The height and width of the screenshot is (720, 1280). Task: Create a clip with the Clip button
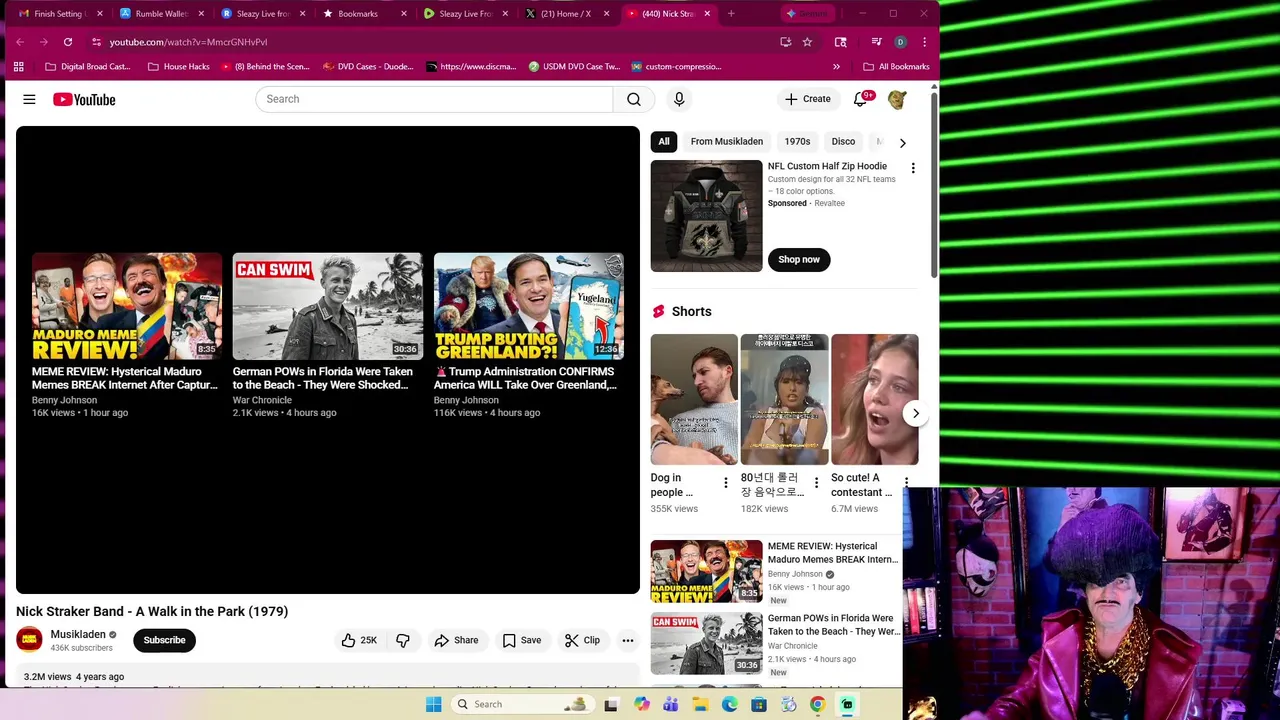pos(582,640)
